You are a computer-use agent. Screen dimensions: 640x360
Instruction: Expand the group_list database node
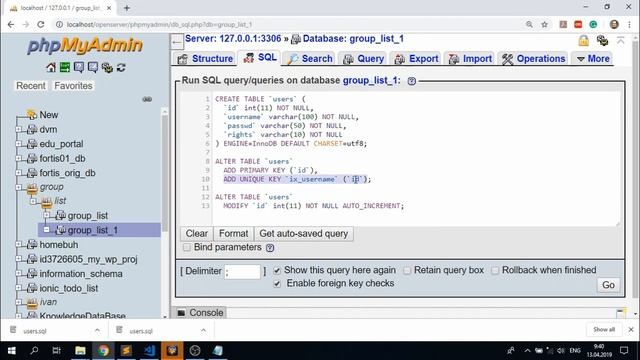pyautogui.click(x=46, y=215)
